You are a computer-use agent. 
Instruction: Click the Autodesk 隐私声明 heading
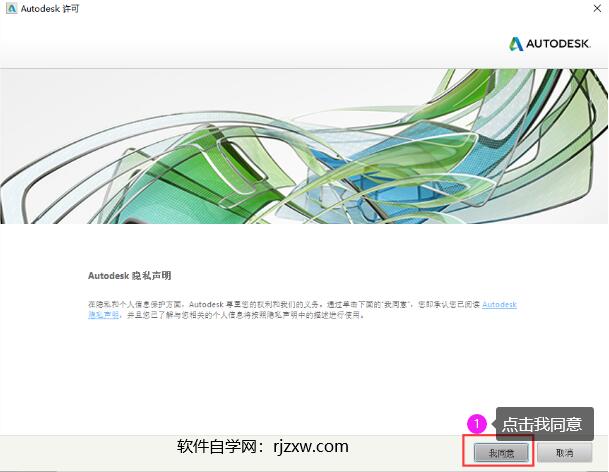tap(129, 276)
